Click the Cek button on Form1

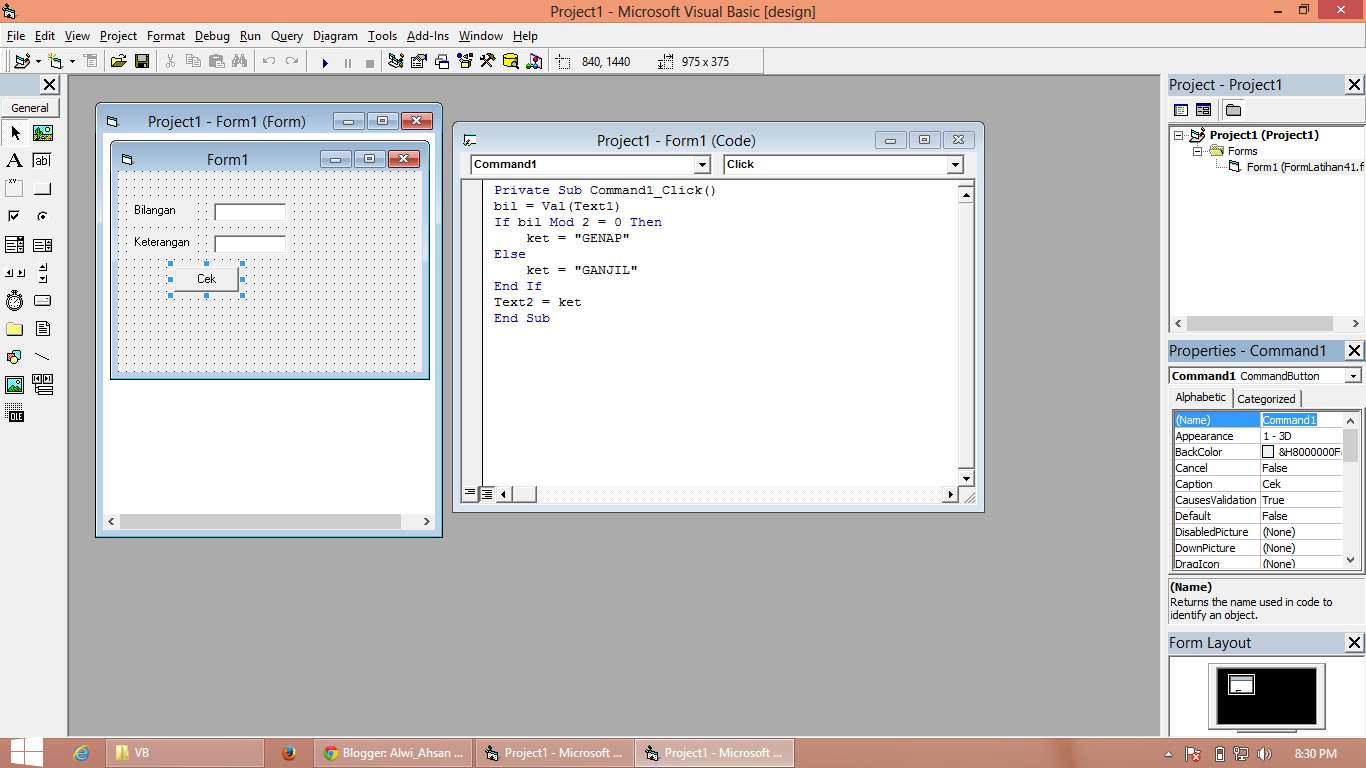[x=206, y=279]
